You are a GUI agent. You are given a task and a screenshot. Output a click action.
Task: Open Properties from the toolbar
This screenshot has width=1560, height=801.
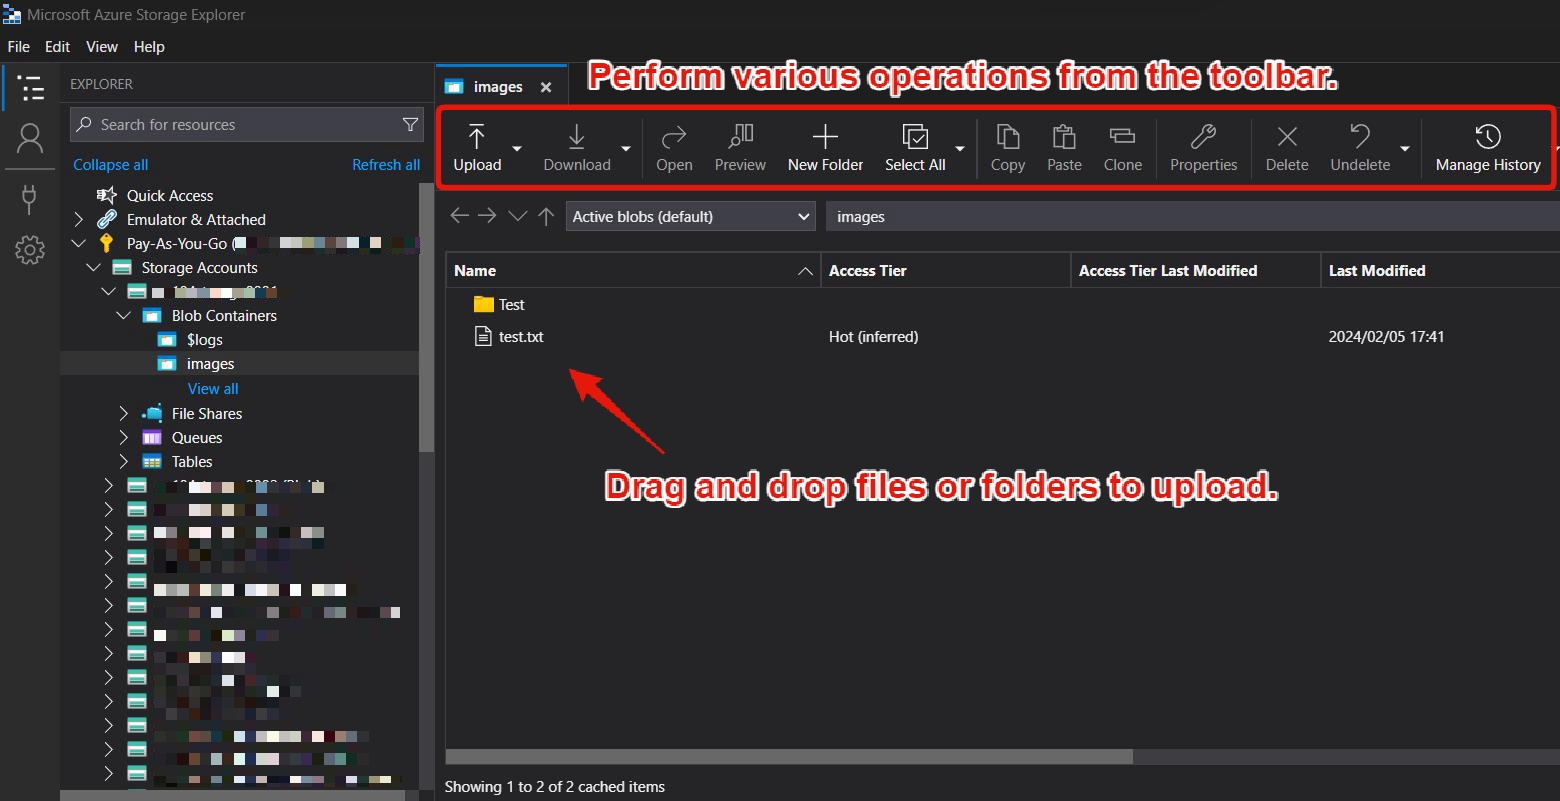1203,148
